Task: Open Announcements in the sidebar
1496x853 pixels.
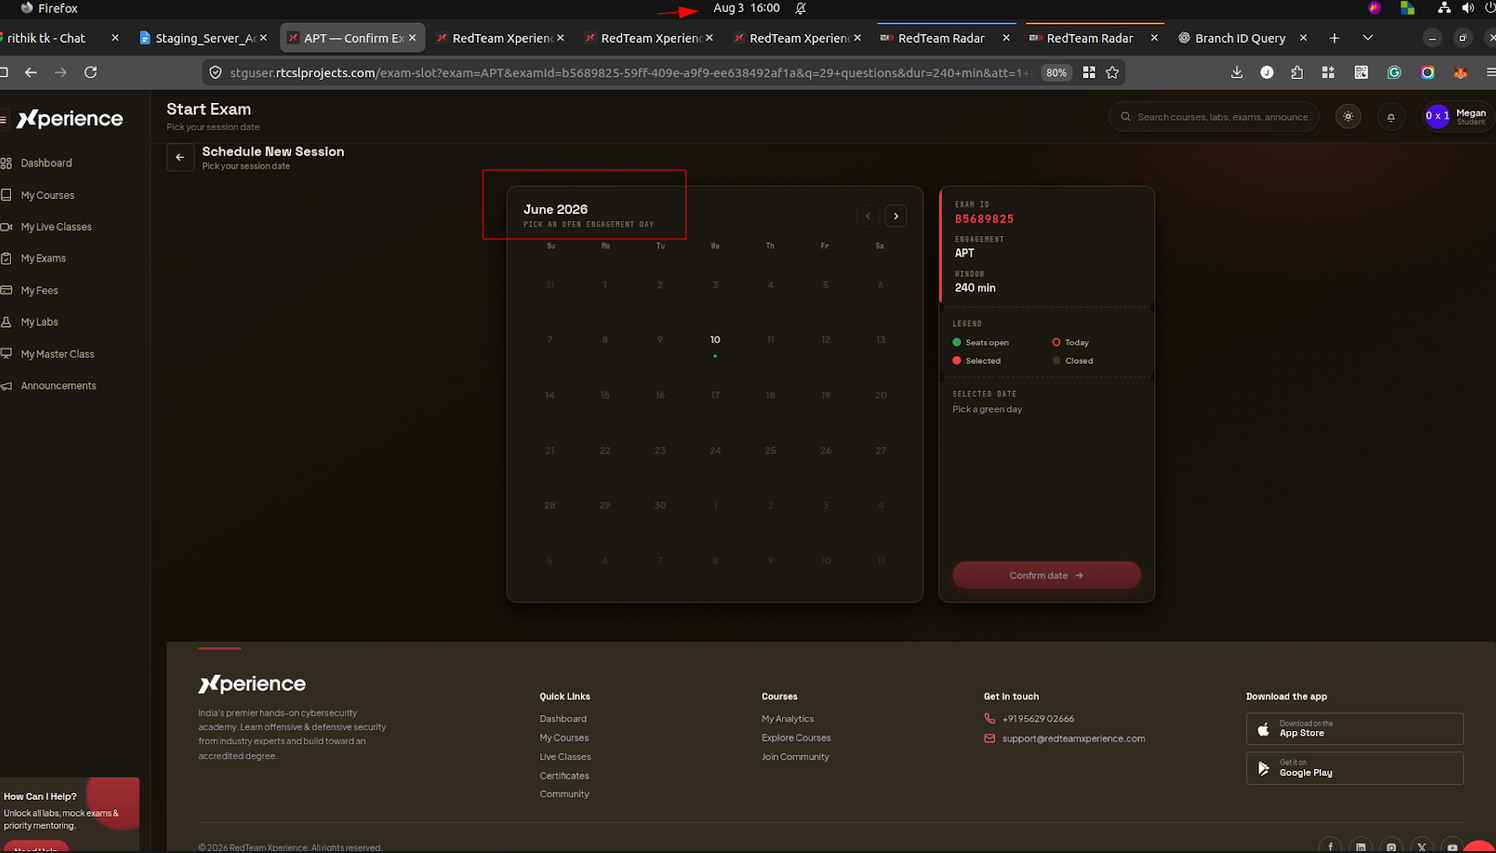Action: pos(58,386)
